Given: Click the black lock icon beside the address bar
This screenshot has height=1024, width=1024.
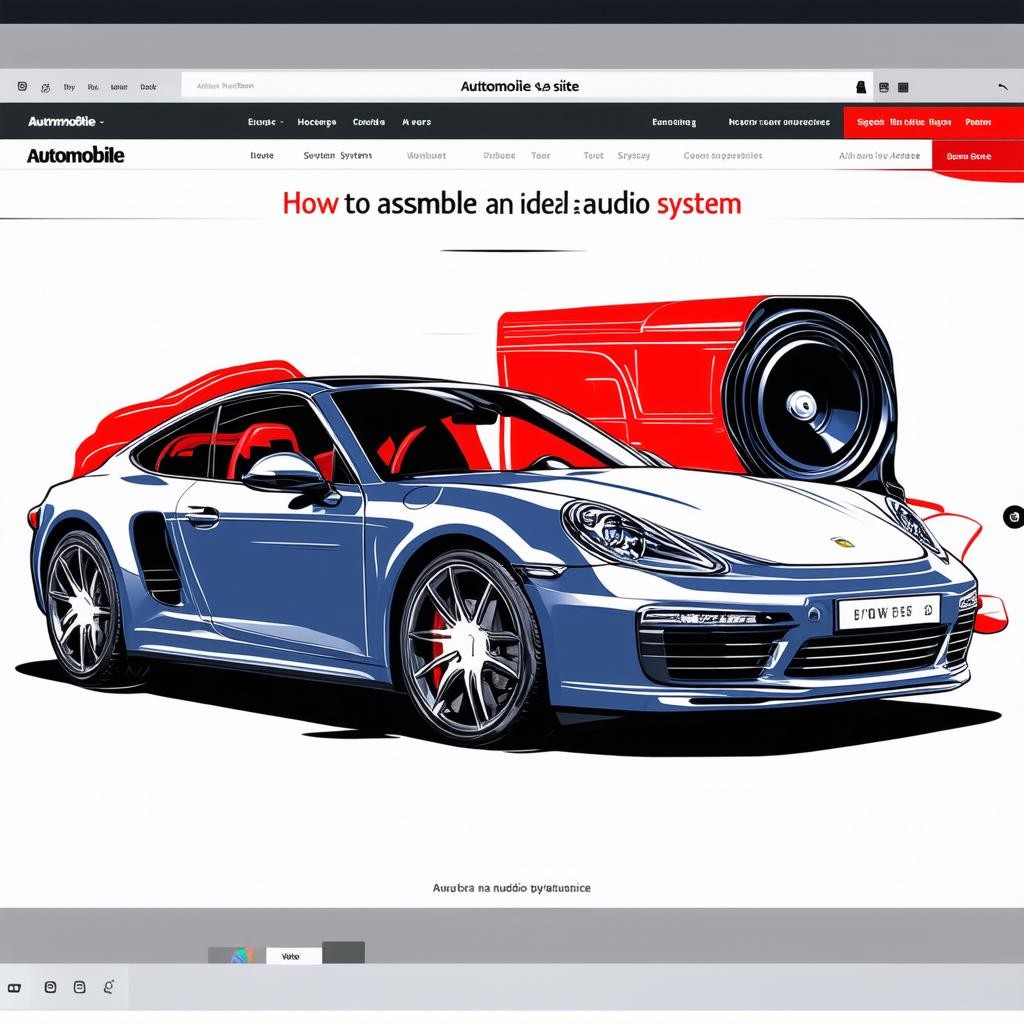Looking at the screenshot, I should click(x=860, y=87).
